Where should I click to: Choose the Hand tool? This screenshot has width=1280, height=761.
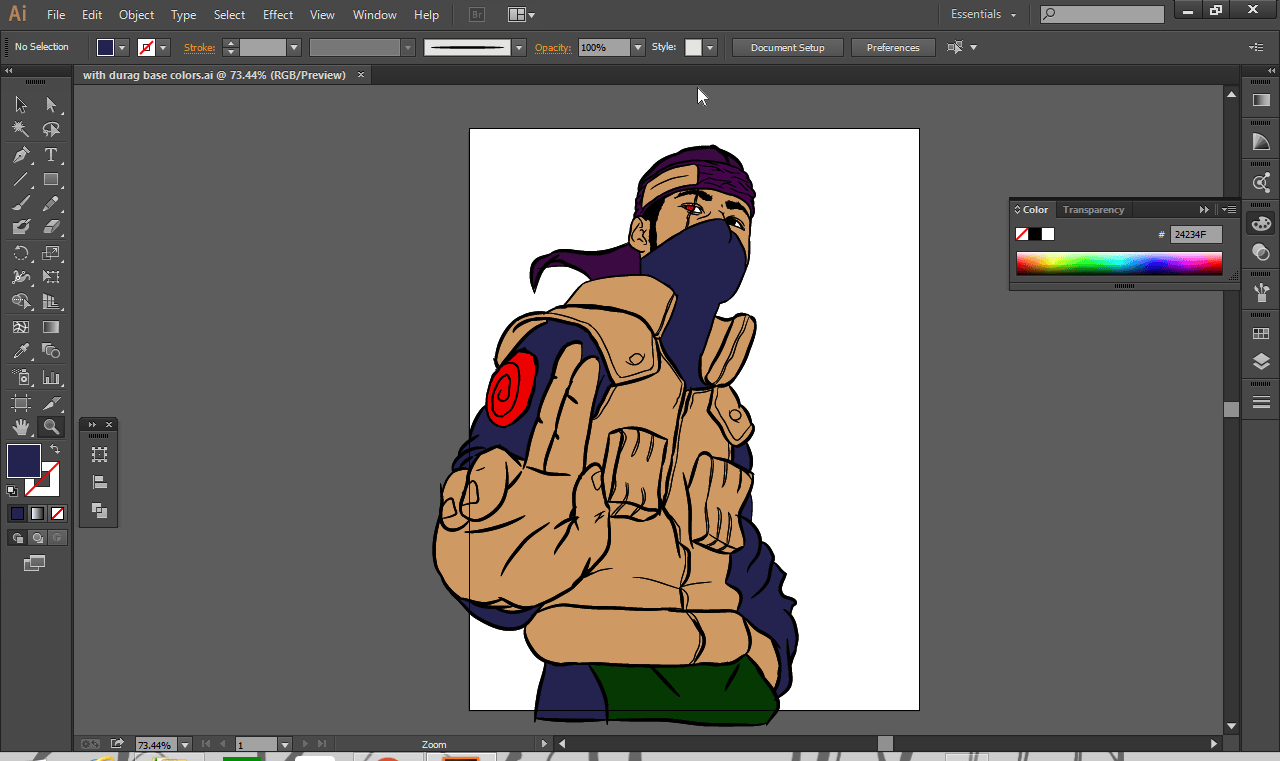20,427
